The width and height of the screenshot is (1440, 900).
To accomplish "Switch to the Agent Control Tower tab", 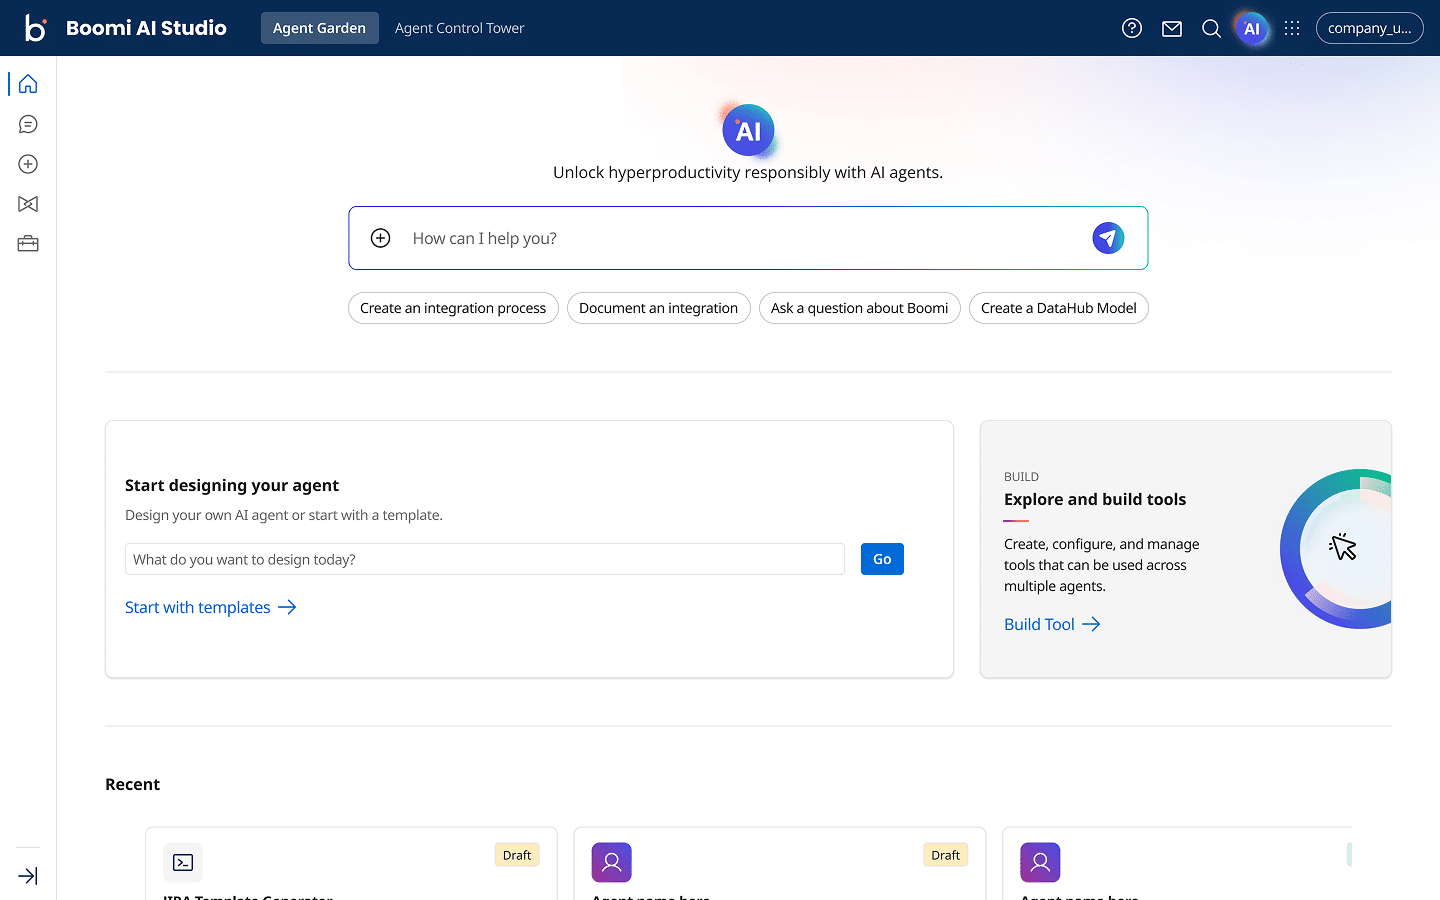I will tap(459, 28).
